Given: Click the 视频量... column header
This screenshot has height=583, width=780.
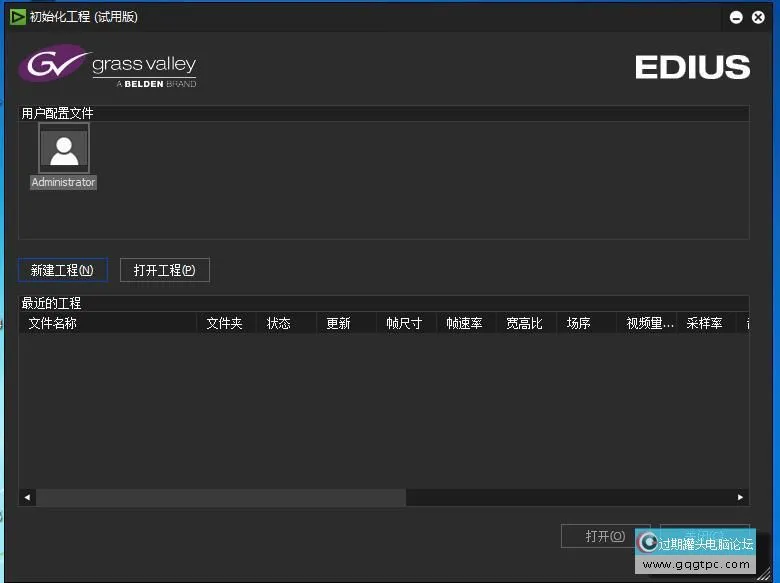Looking at the screenshot, I should (647, 323).
